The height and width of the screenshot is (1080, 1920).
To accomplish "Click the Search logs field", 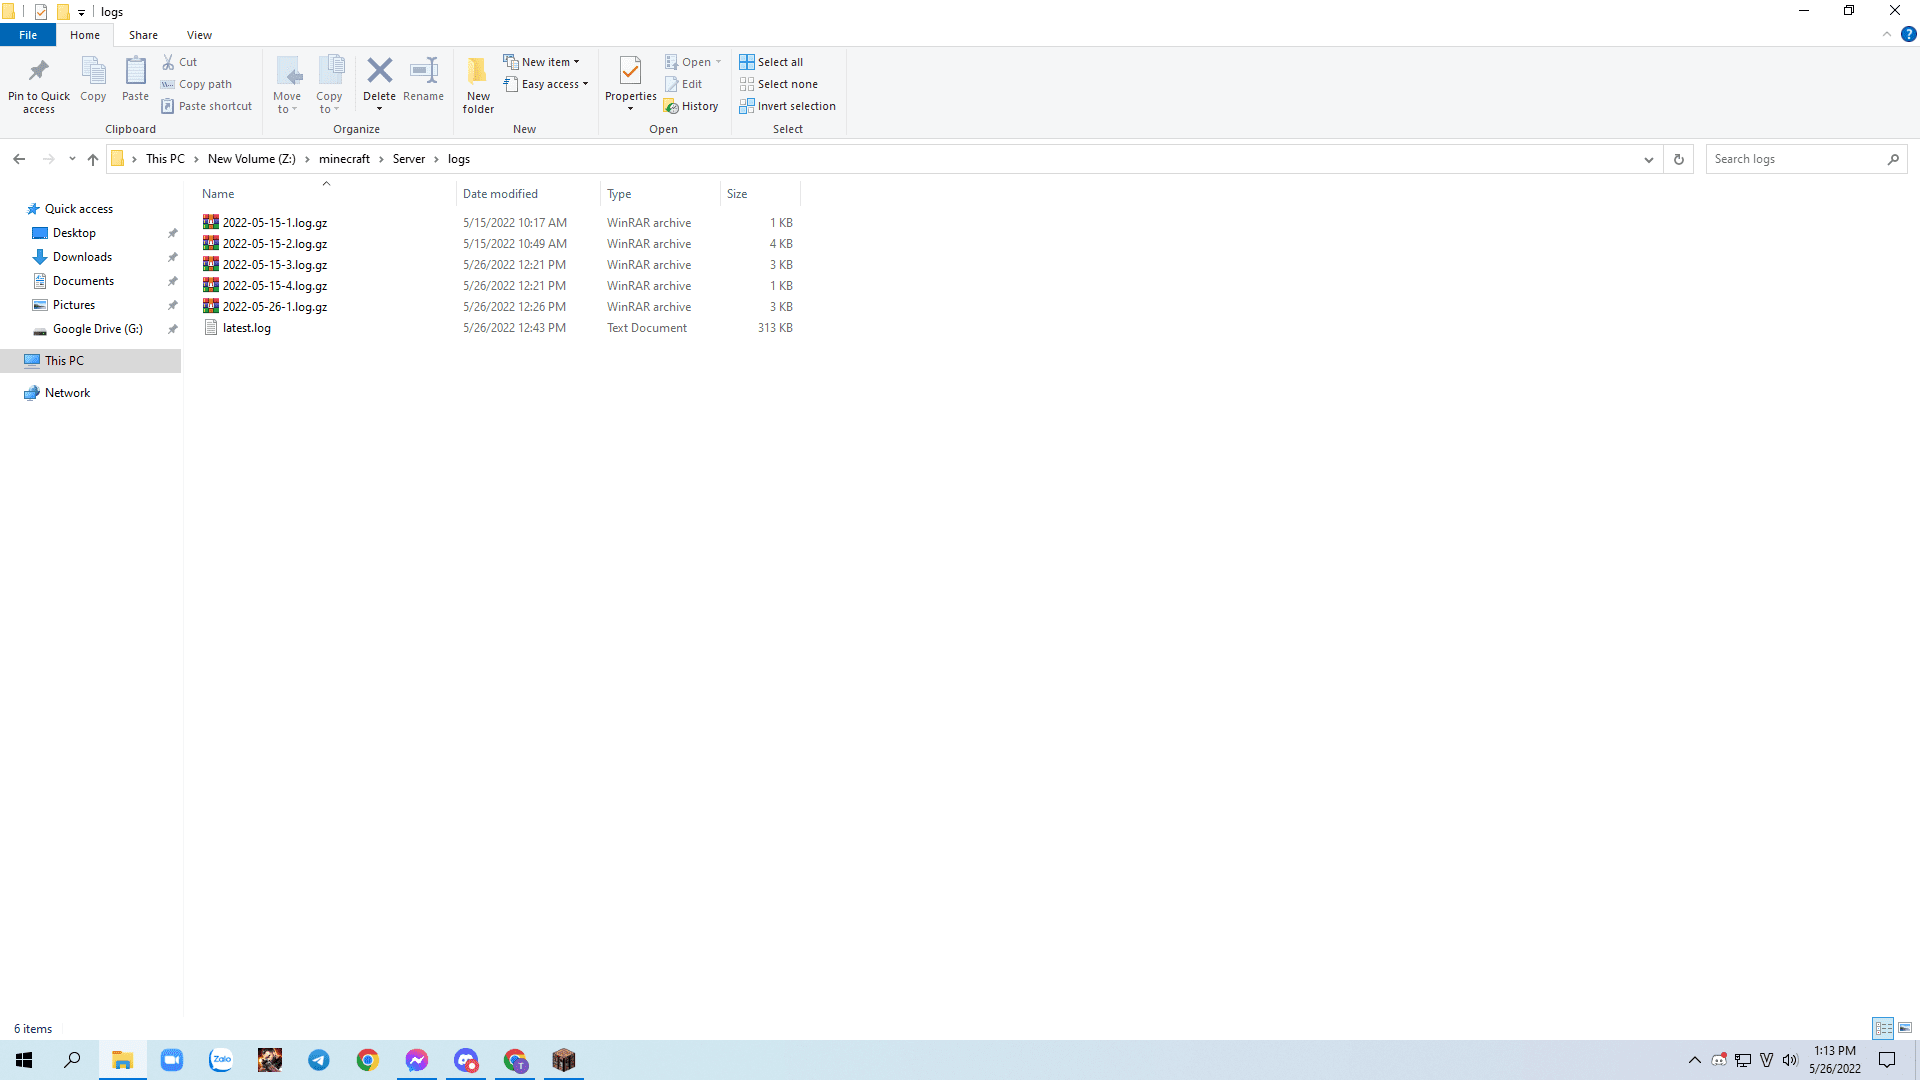I will [x=1795, y=159].
